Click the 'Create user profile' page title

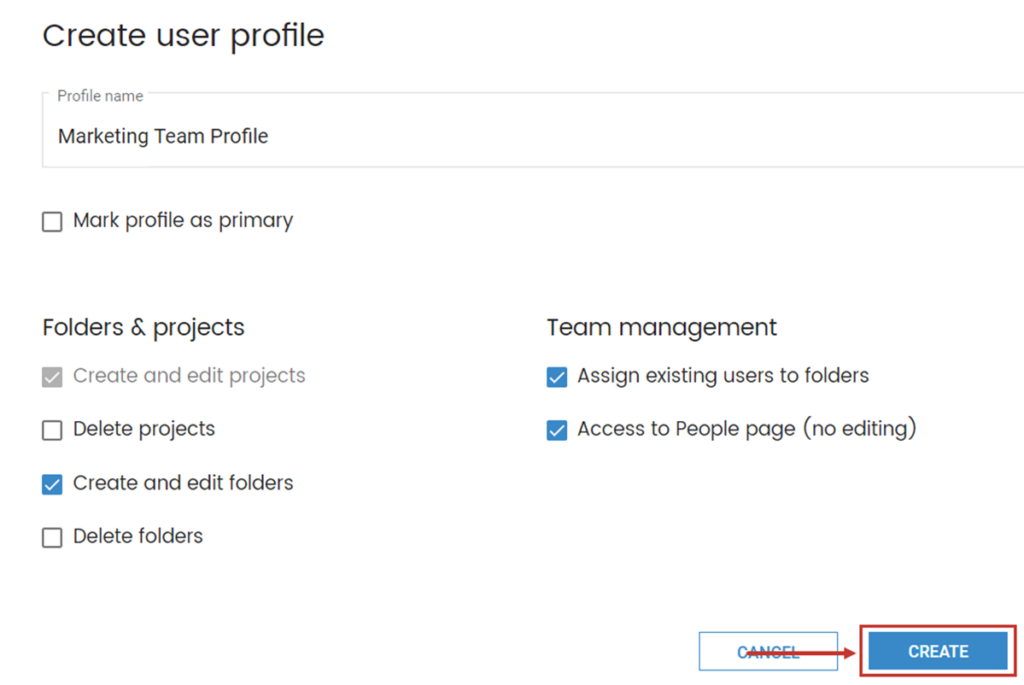tap(183, 36)
